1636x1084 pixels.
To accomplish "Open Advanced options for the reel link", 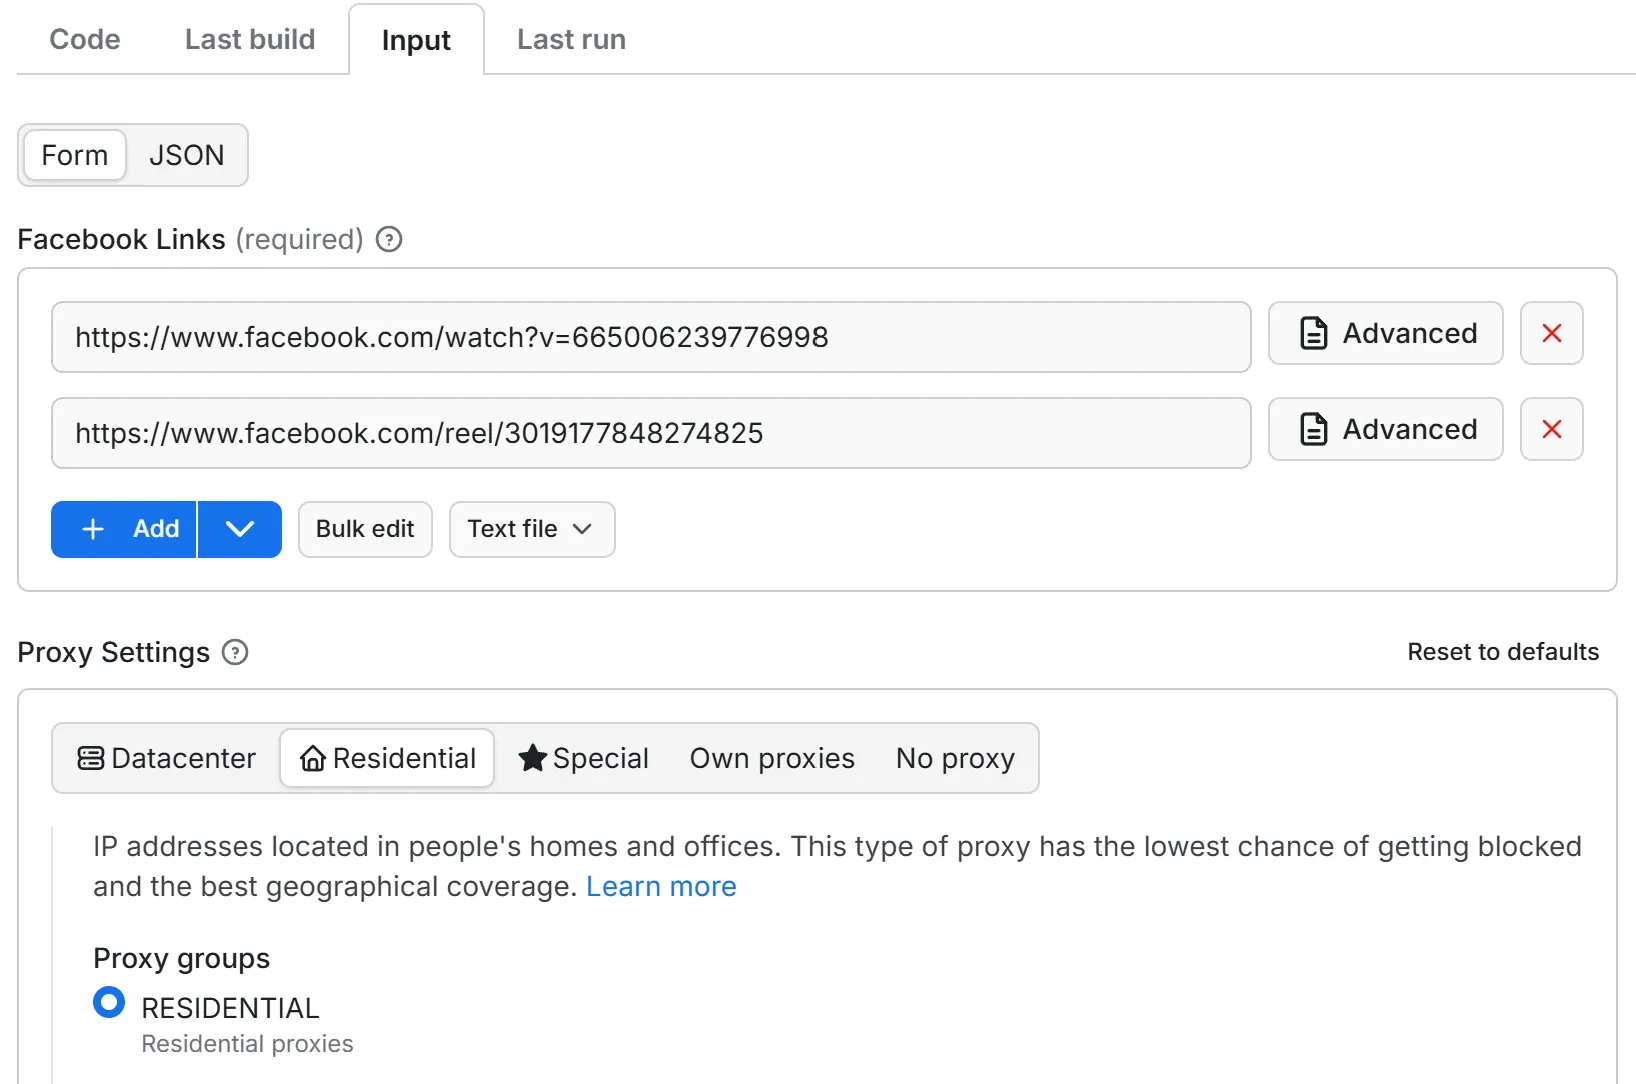I will pyautogui.click(x=1385, y=430).
